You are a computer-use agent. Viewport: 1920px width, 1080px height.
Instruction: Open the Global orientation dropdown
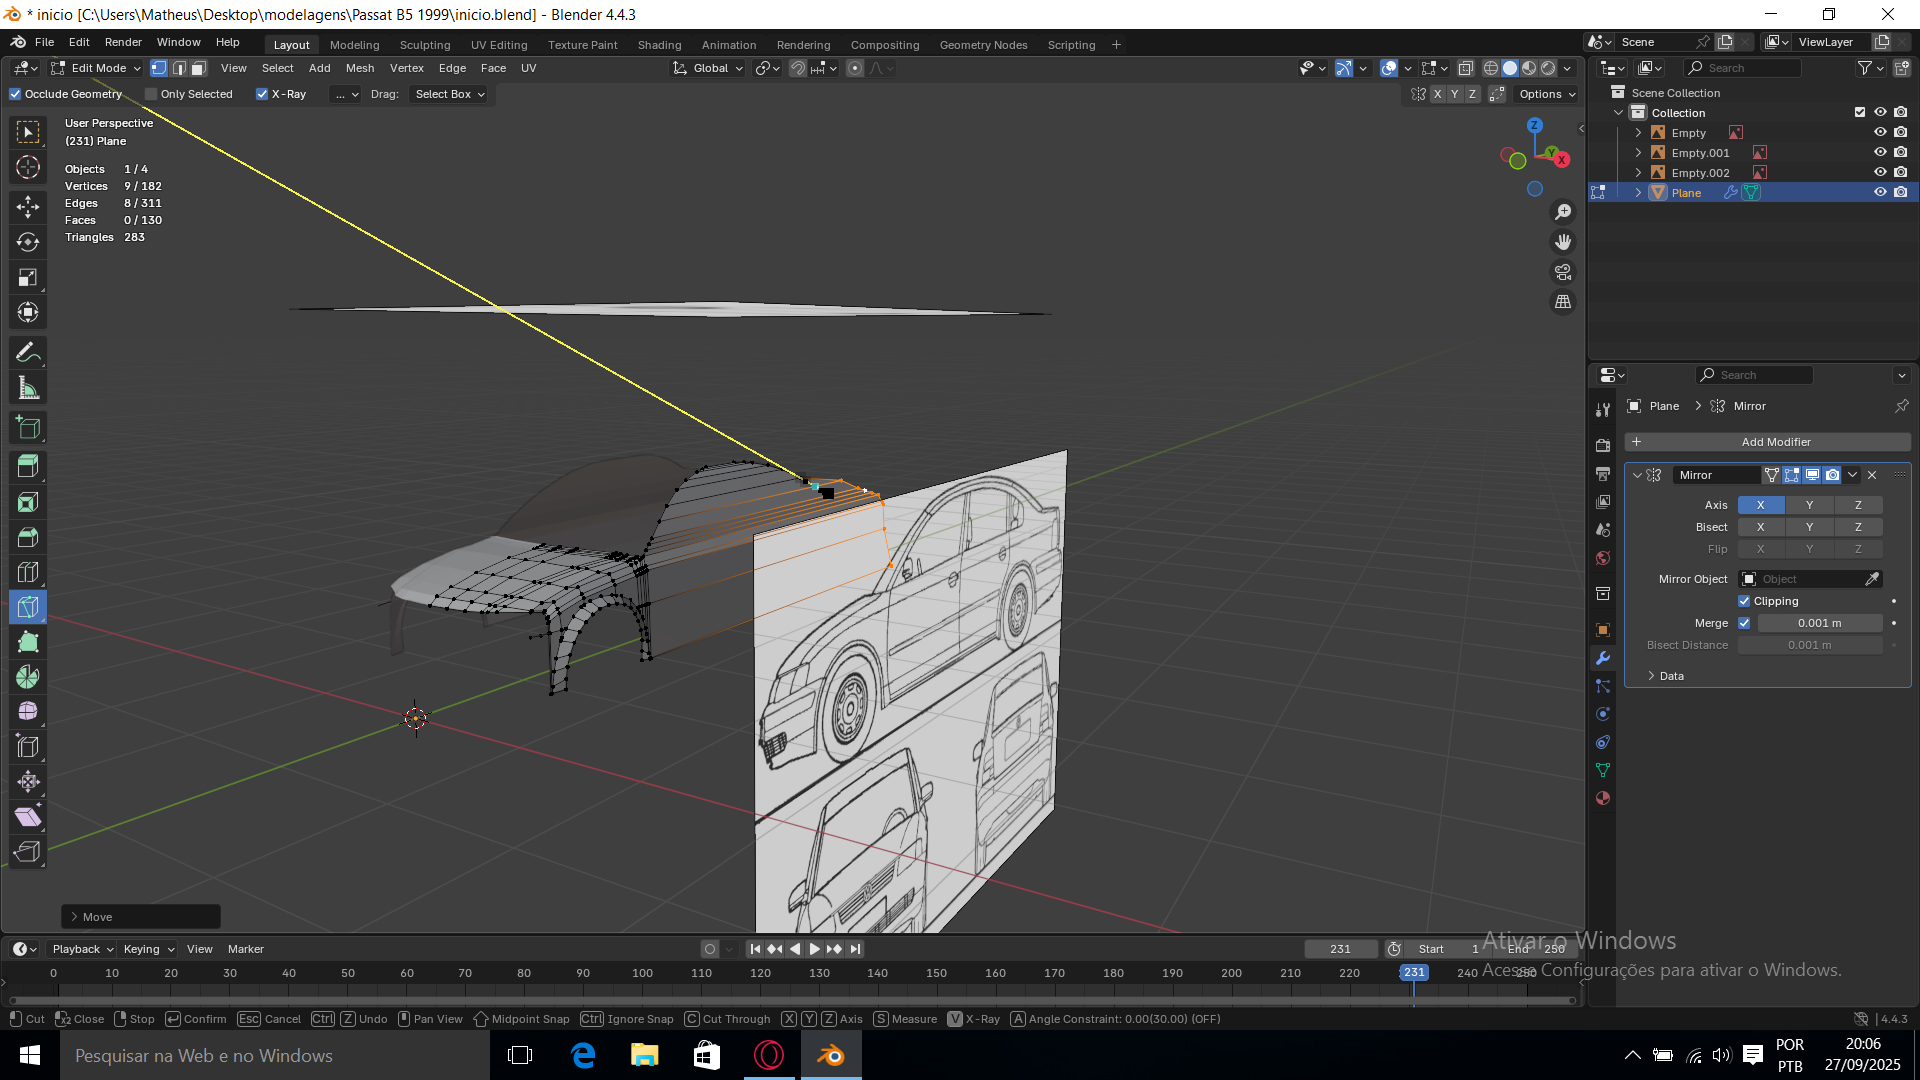[709, 68]
